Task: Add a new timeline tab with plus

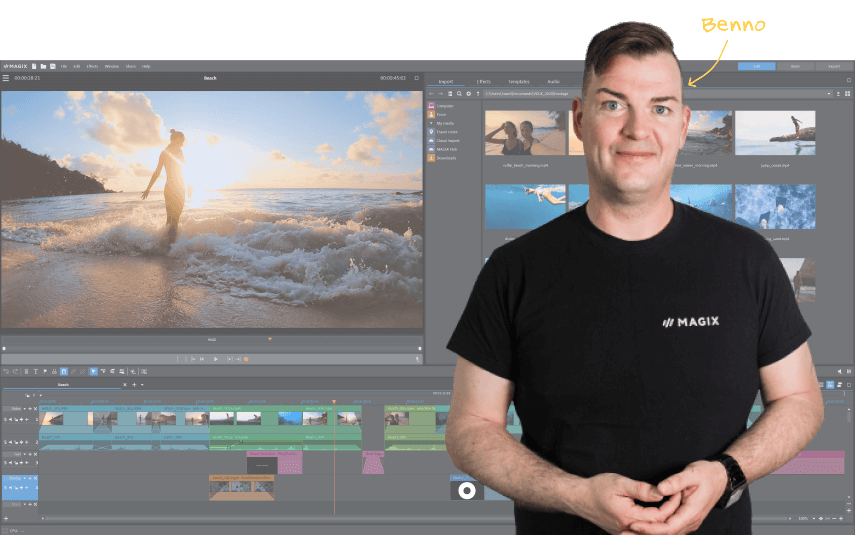Action: click(x=134, y=385)
